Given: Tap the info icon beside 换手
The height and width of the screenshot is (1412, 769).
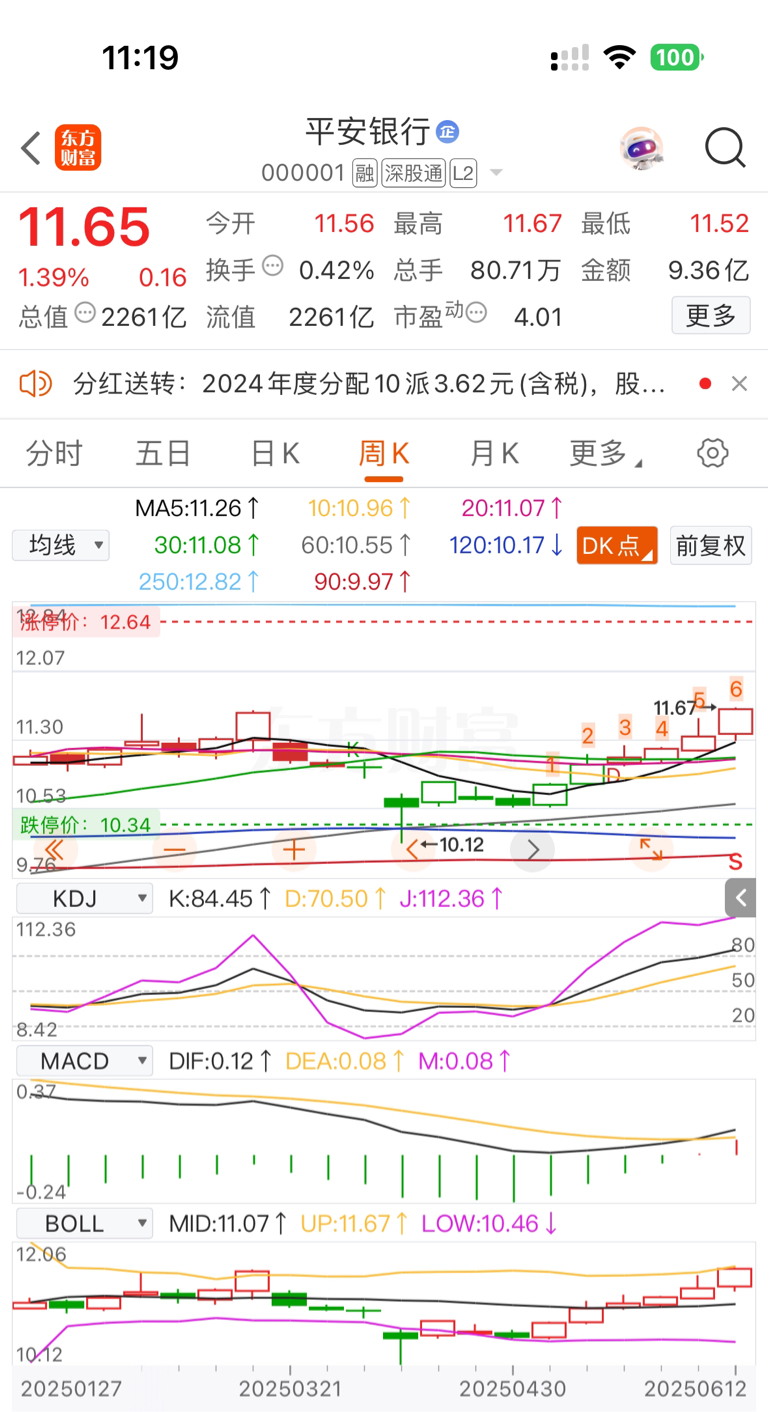Looking at the screenshot, I should pyautogui.click(x=272, y=266).
